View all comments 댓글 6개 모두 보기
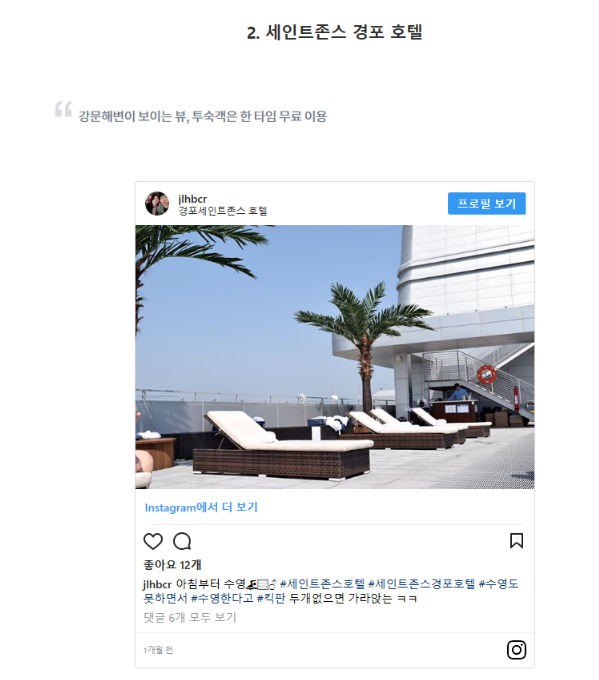 coord(190,618)
